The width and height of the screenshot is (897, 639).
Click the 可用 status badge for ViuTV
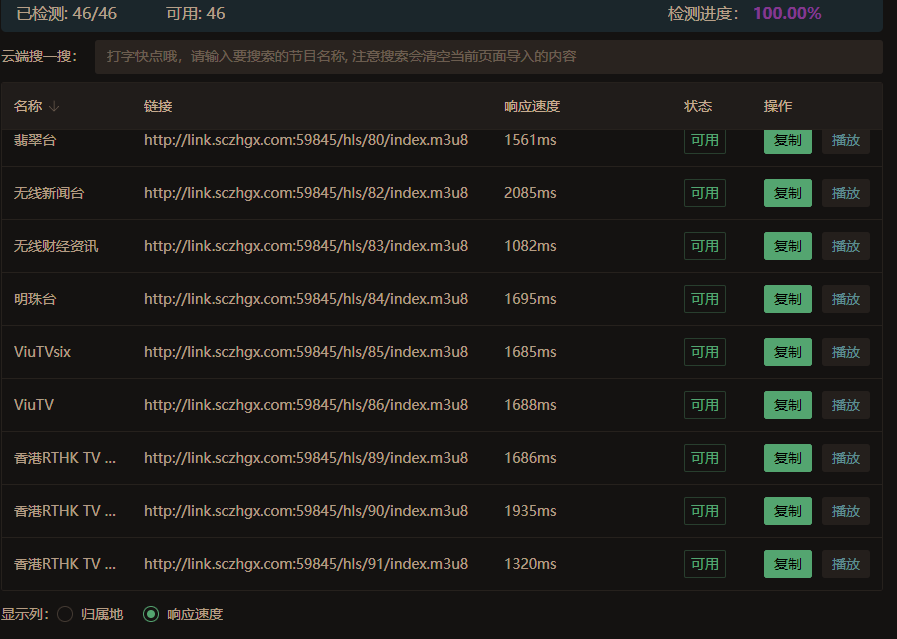tap(704, 405)
